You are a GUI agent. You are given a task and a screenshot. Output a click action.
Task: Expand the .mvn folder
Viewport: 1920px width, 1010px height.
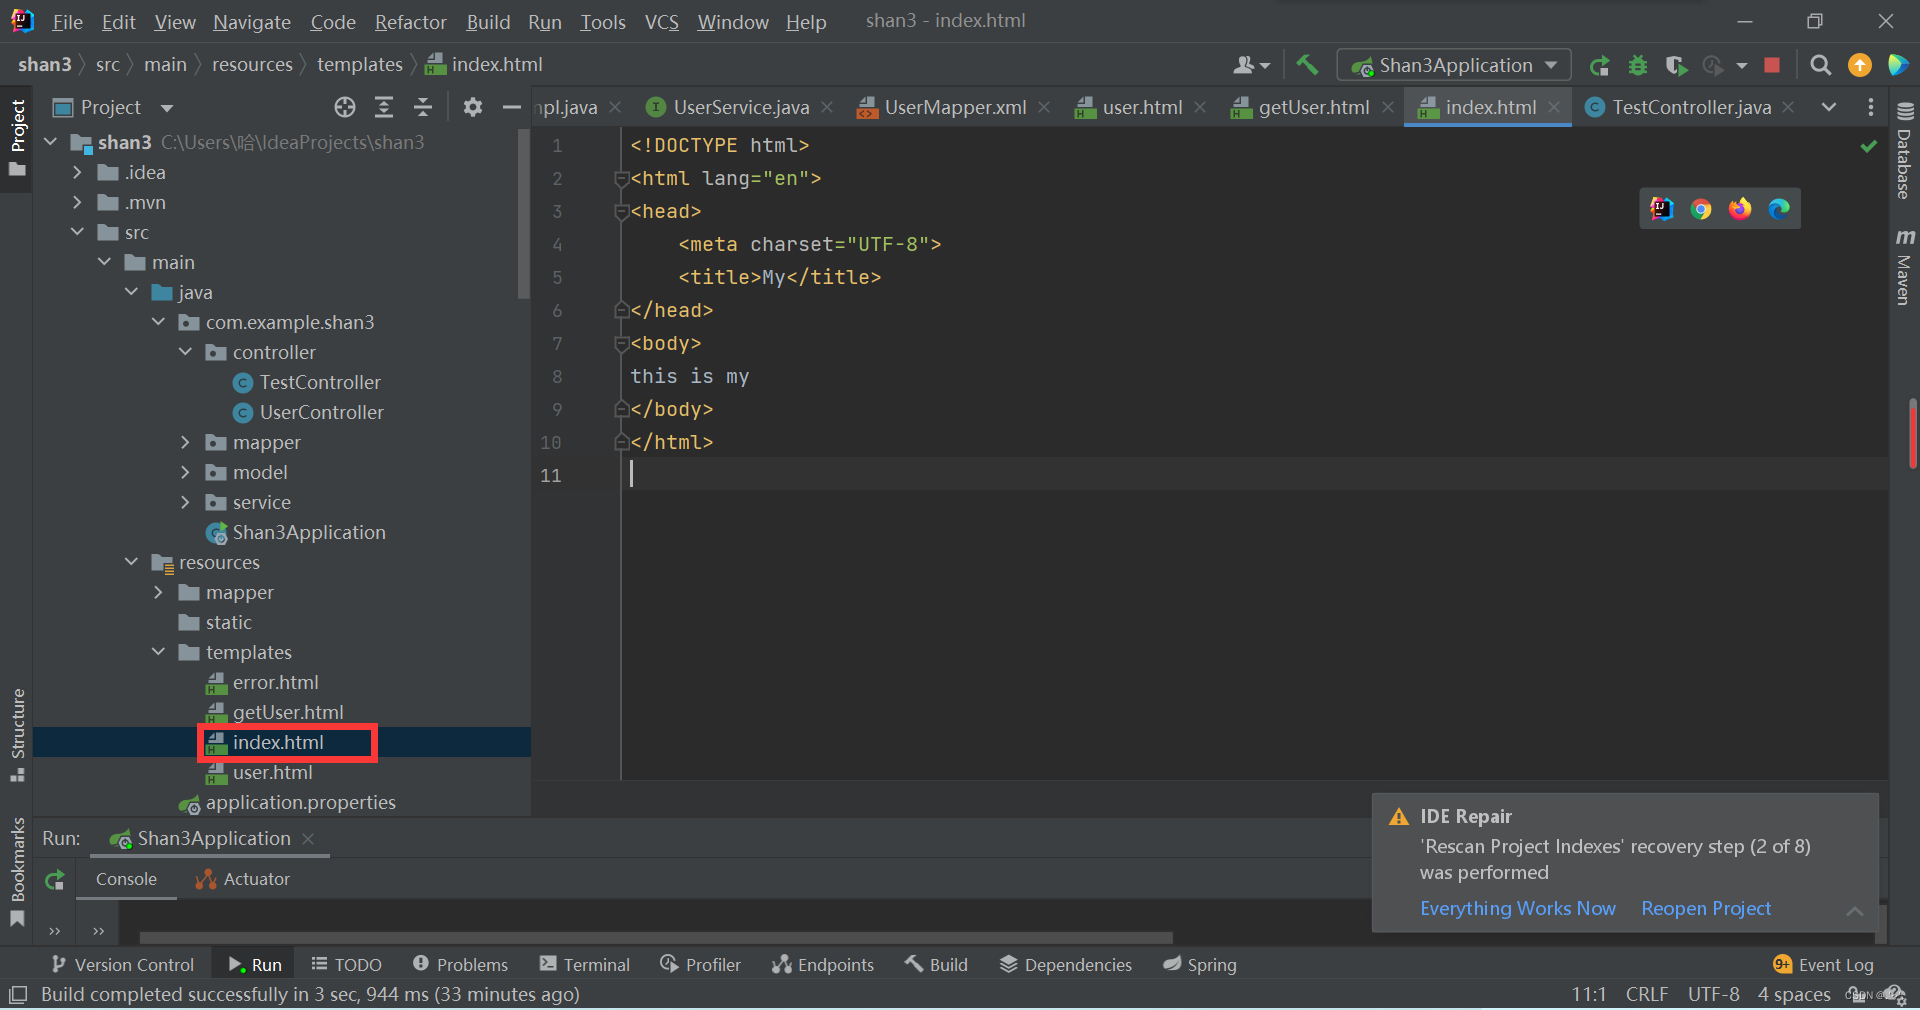tap(78, 202)
